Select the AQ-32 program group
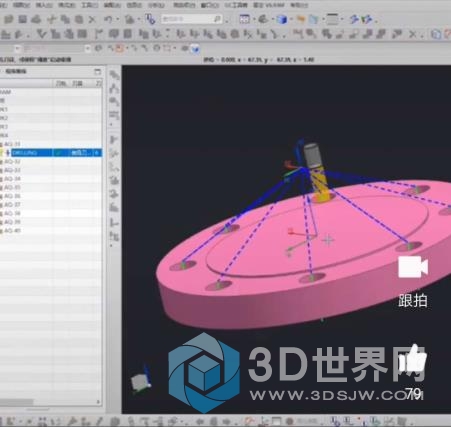Screen dimensions: 451x427 click(x=12, y=162)
